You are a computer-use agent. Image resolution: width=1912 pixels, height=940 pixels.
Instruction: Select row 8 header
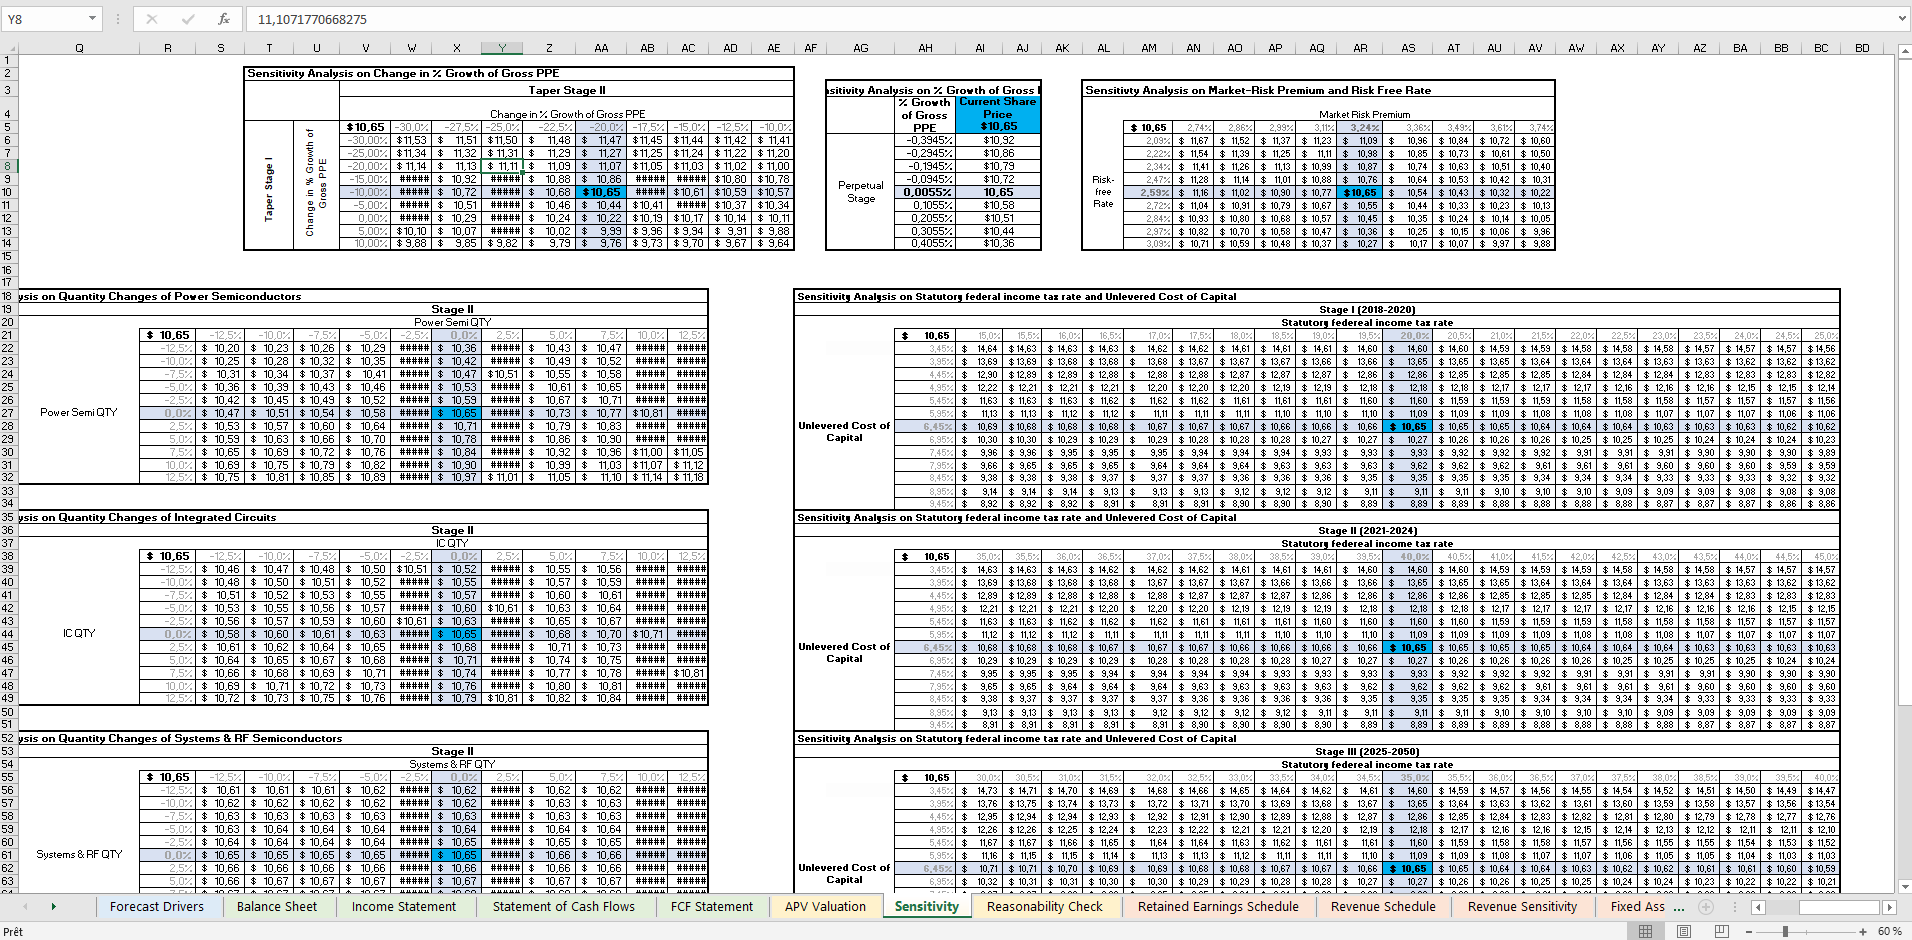(7, 166)
